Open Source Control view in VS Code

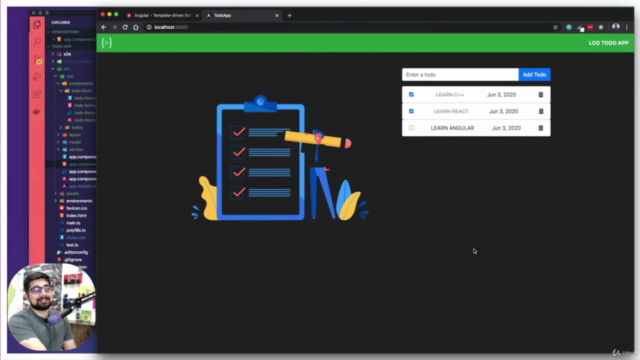[x=37, y=60]
